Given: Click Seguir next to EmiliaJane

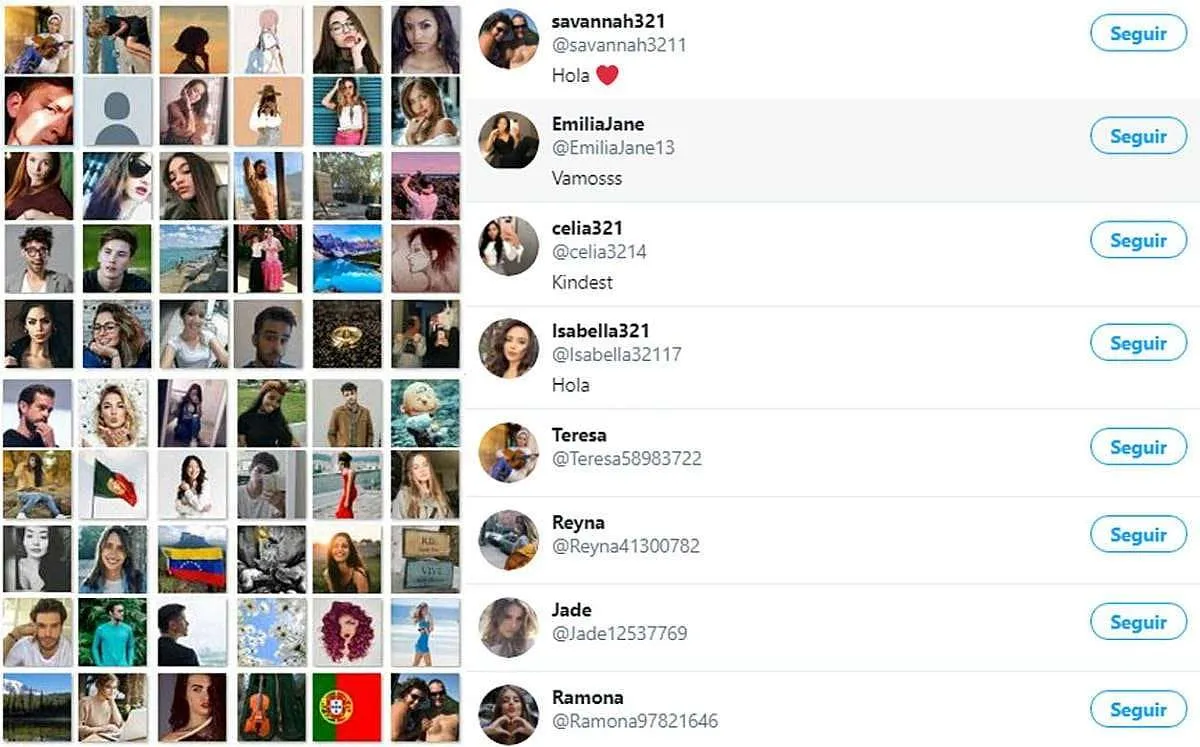Looking at the screenshot, I should coord(1138,136).
